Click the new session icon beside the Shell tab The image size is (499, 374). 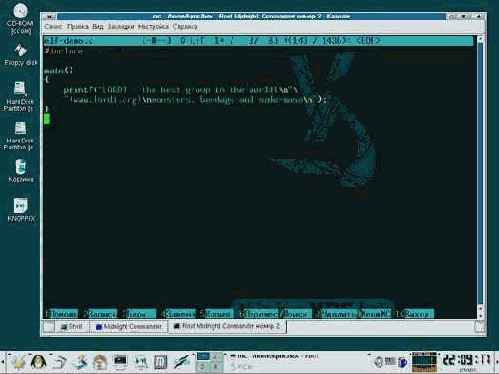click(49, 327)
